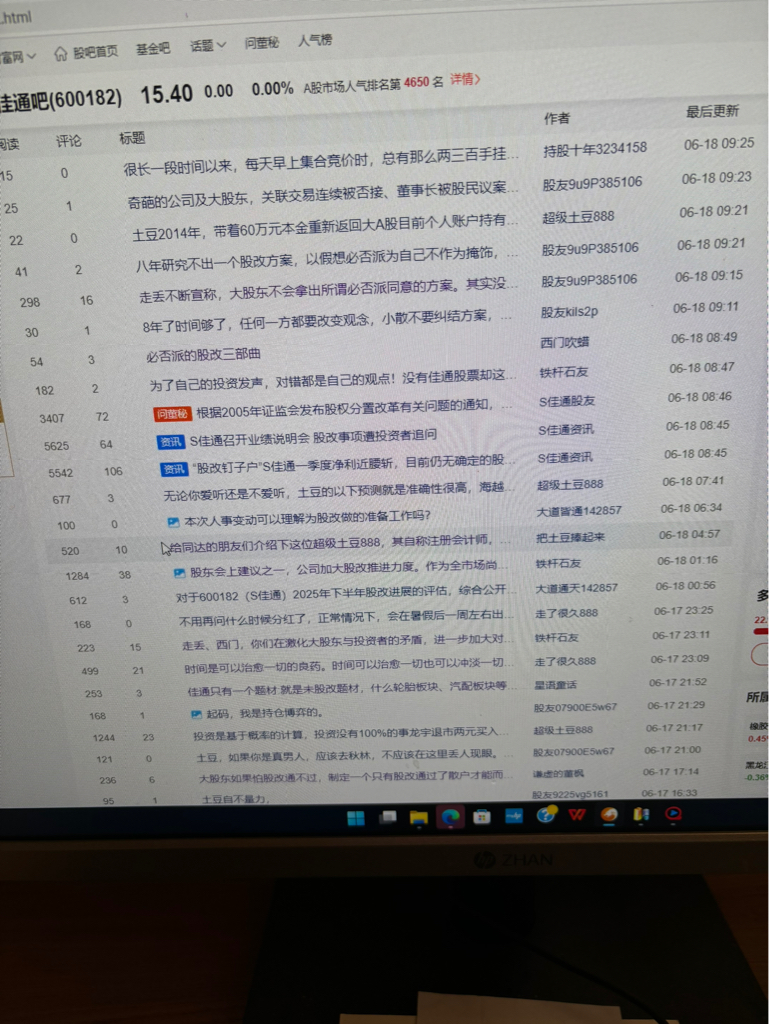Click the 评论 column header

68,141
